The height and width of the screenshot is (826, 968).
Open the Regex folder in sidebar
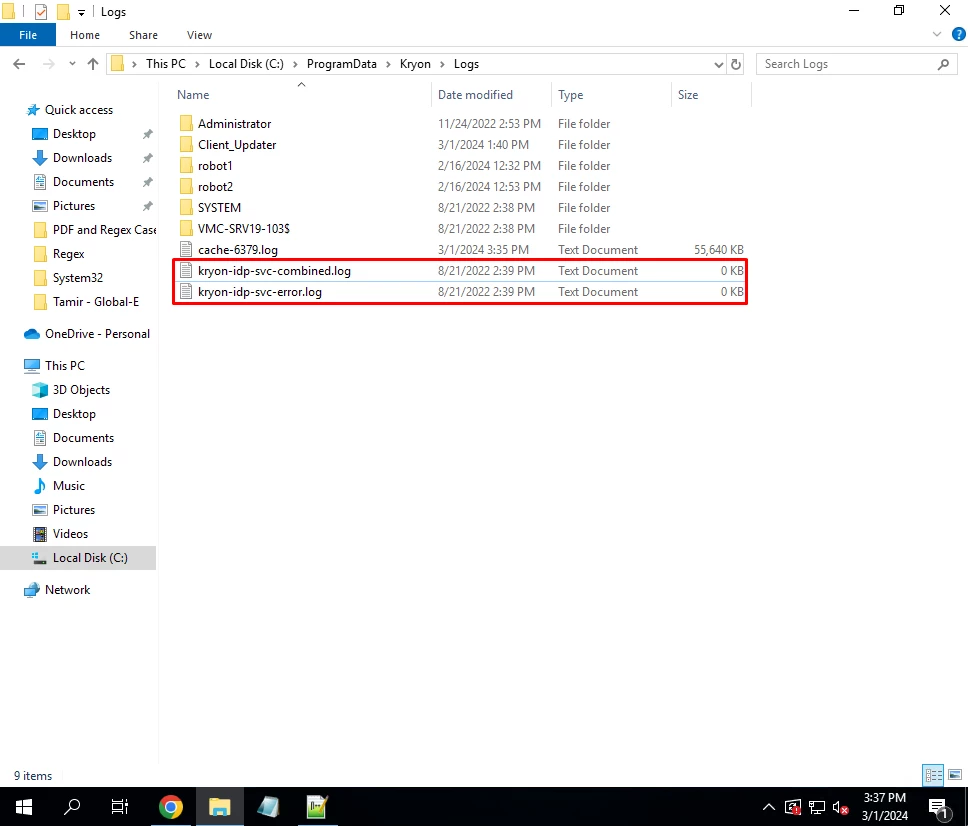[68, 254]
